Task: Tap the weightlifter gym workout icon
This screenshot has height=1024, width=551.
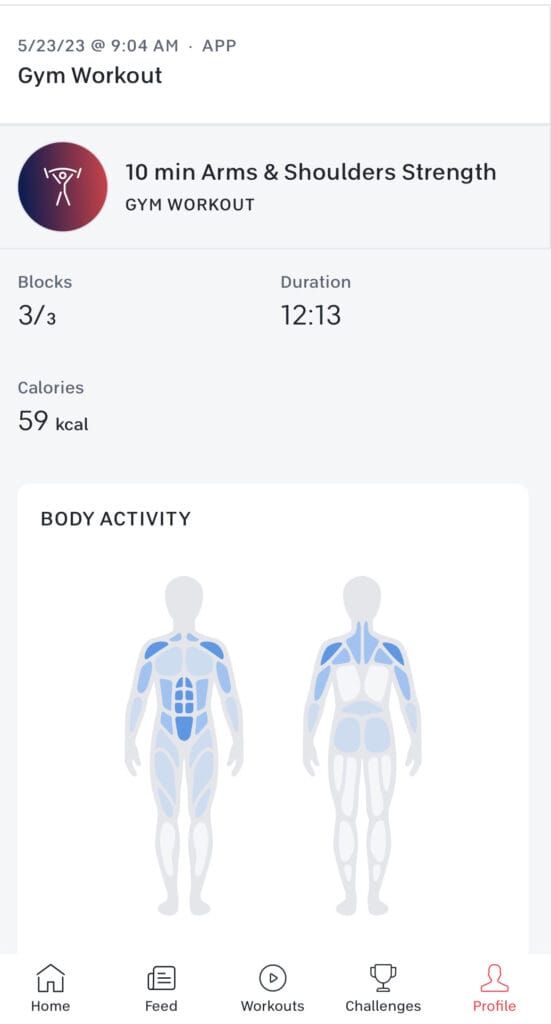Action: coord(63,187)
